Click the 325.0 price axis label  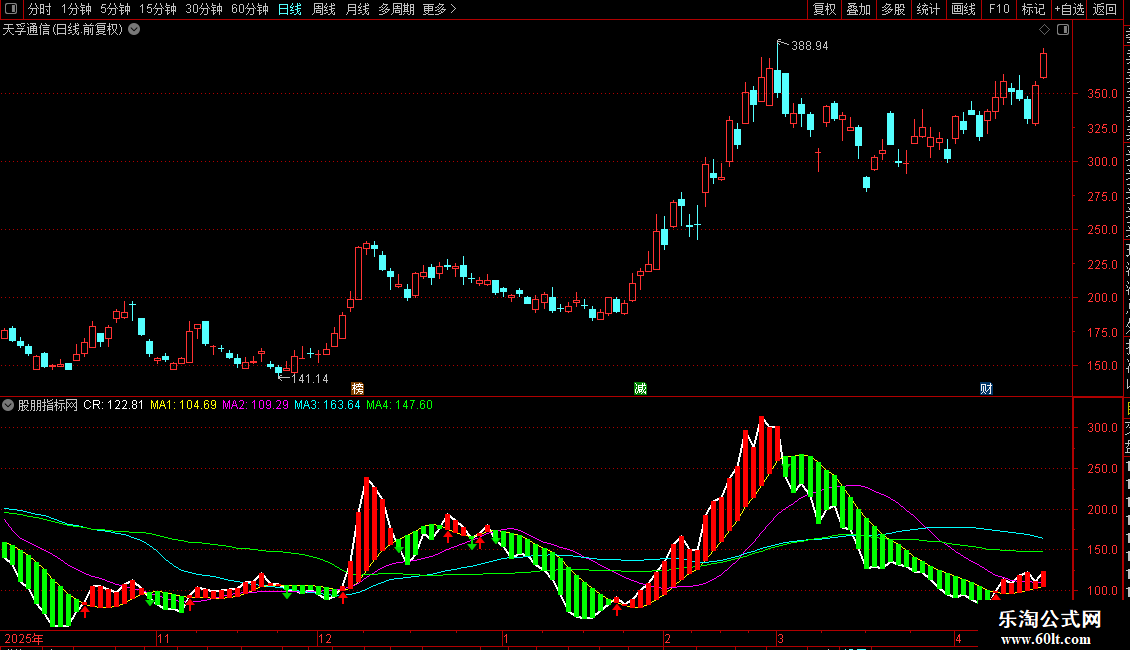coord(1103,128)
